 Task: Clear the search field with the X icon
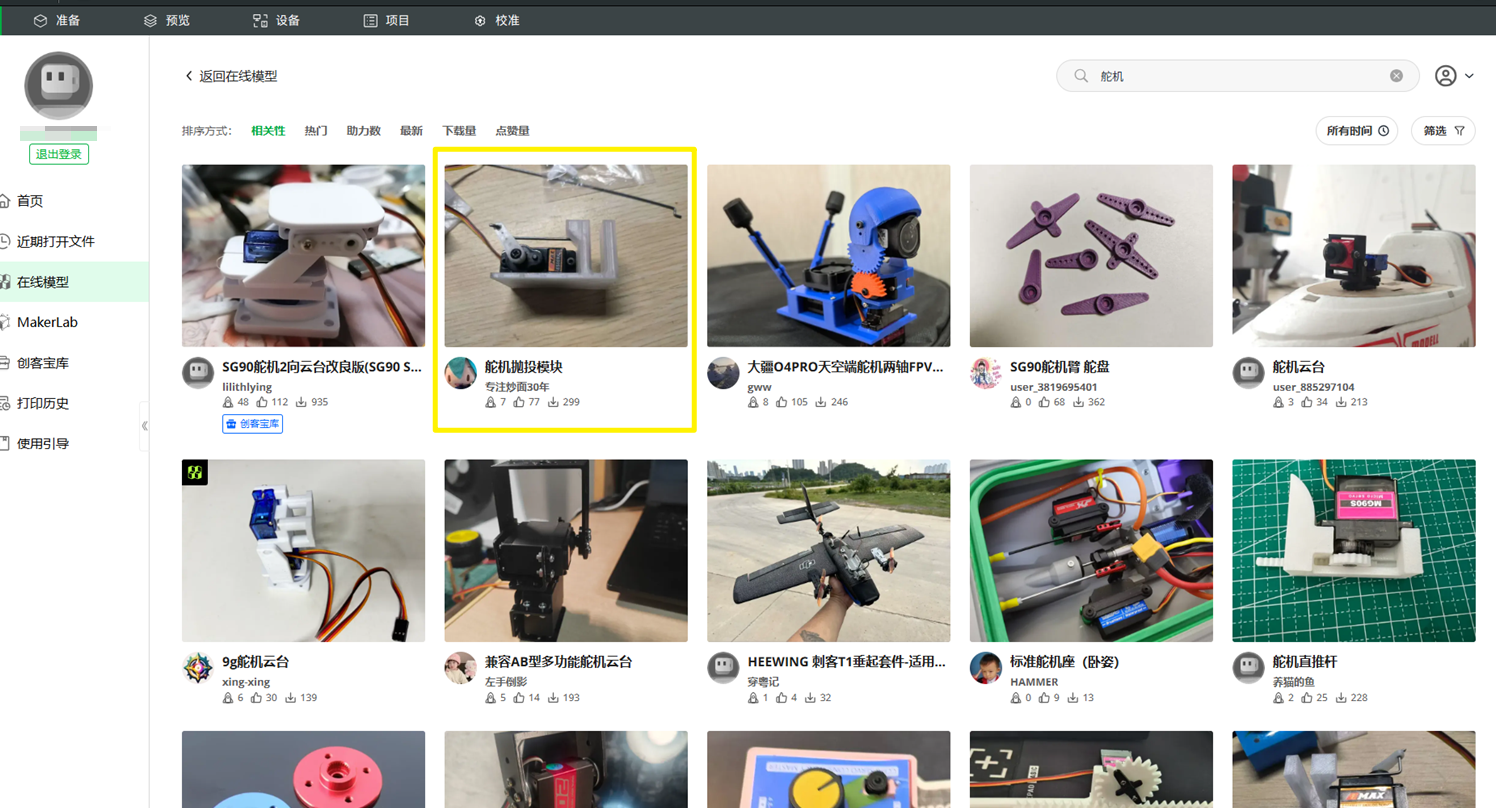(1396, 76)
